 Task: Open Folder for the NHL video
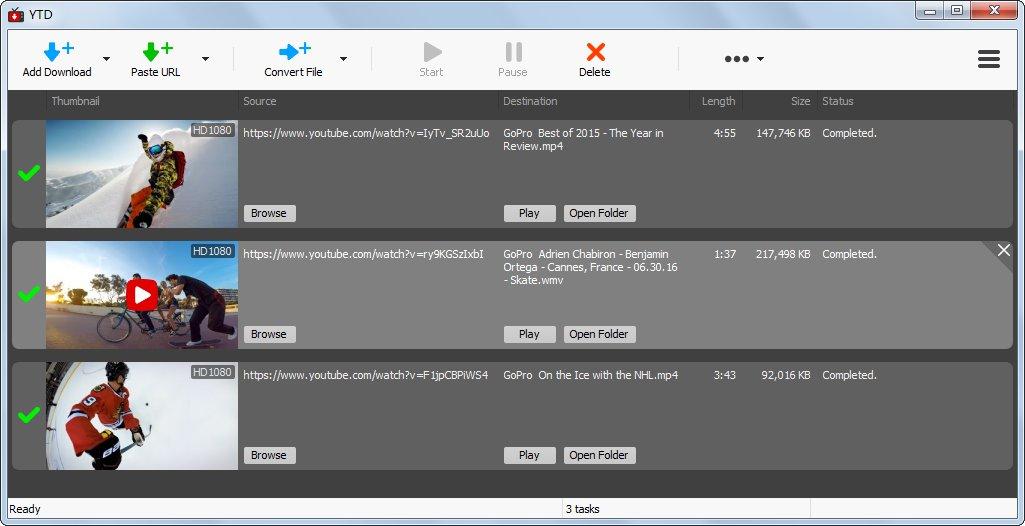(599, 455)
